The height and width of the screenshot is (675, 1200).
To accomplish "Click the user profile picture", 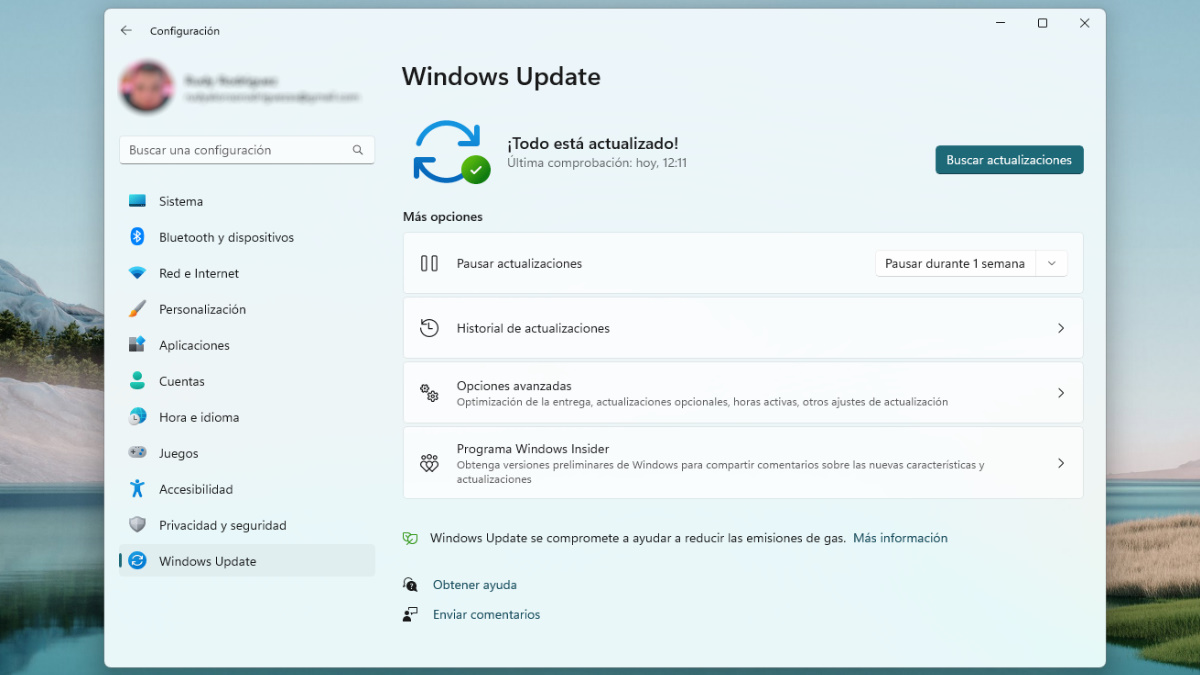I will click(147, 87).
